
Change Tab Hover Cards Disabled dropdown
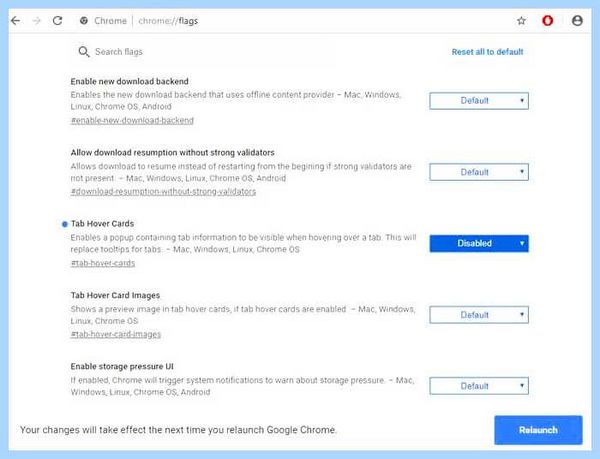click(479, 244)
